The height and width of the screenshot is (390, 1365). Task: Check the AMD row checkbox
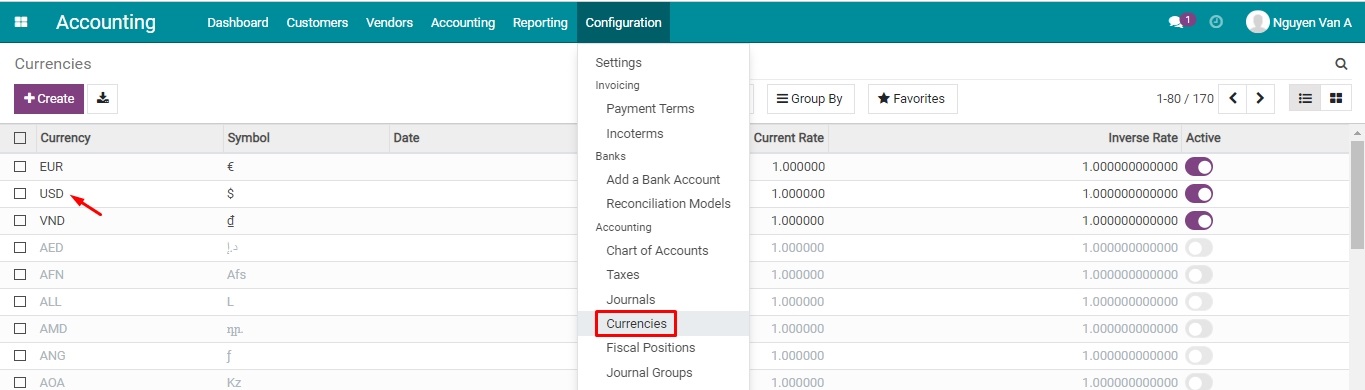(x=20, y=329)
